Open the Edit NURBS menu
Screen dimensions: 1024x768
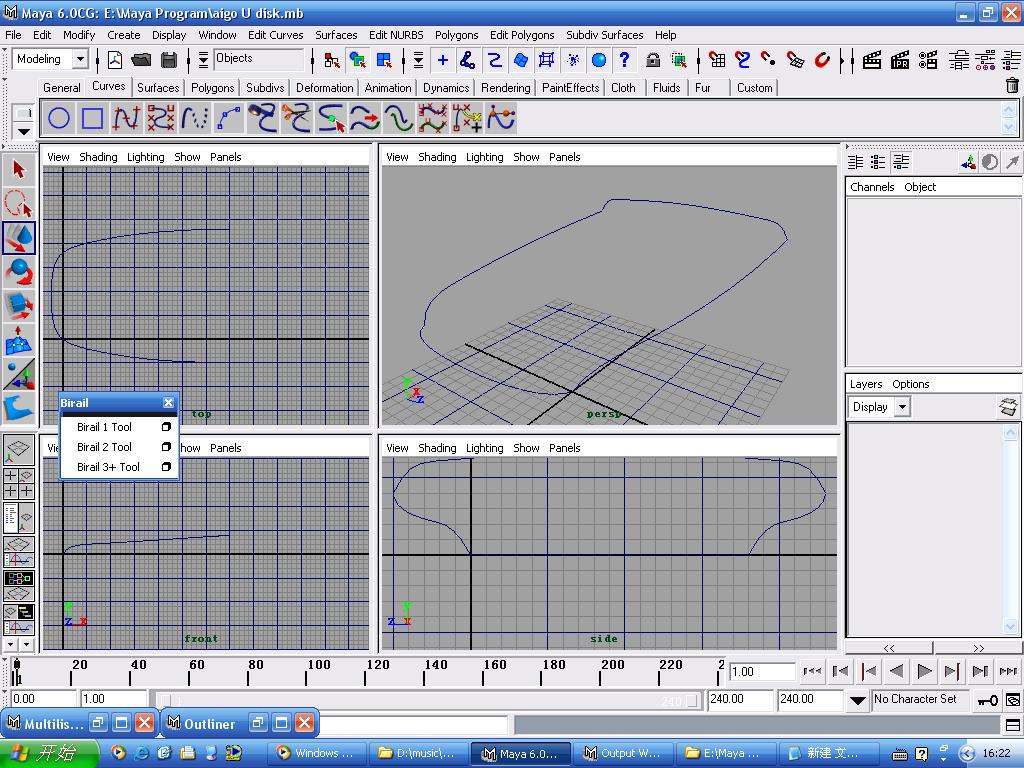pos(396,35)
